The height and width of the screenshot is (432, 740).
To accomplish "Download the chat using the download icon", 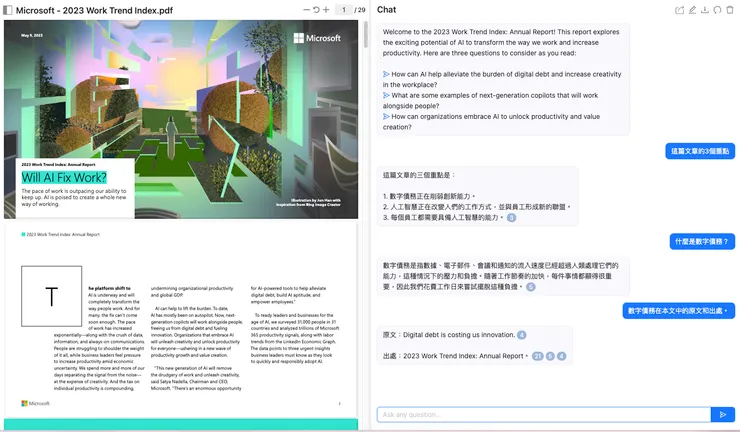I will click(x=705, y=10).
